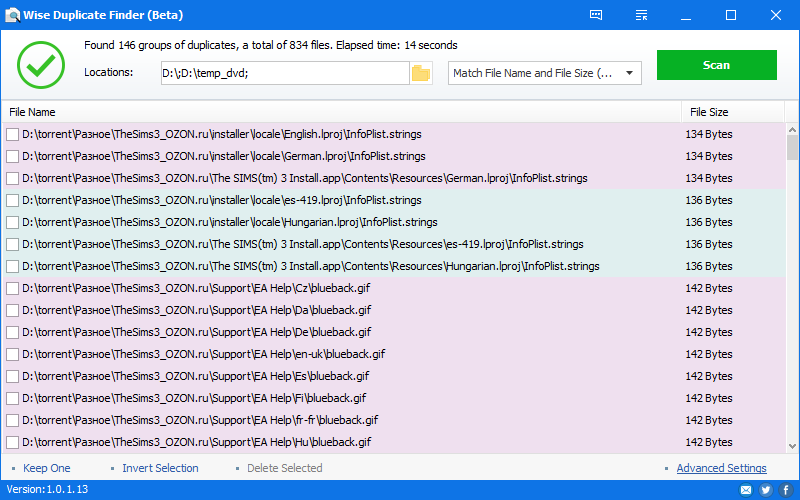The height and width of the screenshot is (500, 800).
Task: Click the vertical scrollbar thumb
Action: click(792, 147)
